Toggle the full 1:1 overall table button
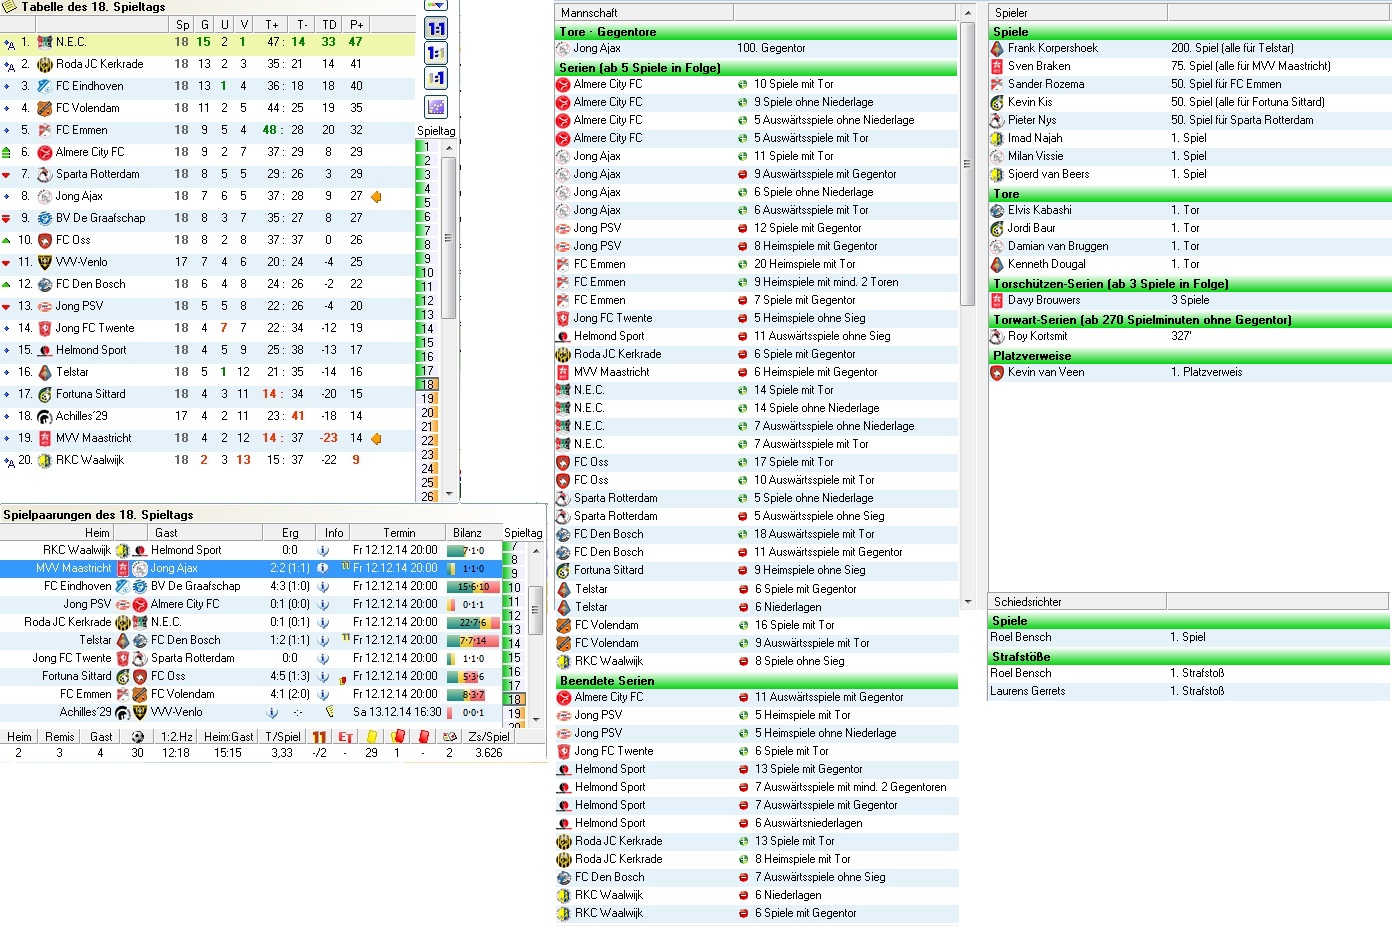This screenshot has width=1392, height=926. (436, 29)
